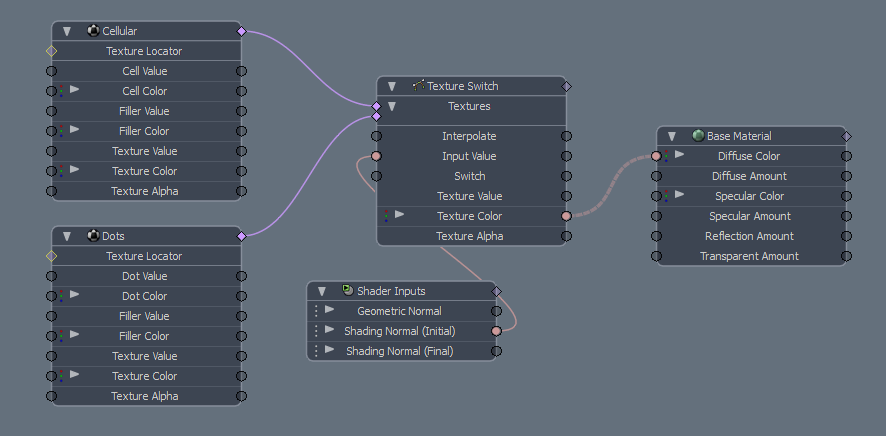
Task: Click the Shader Inputs node icon
Action: tap(347, 291)
